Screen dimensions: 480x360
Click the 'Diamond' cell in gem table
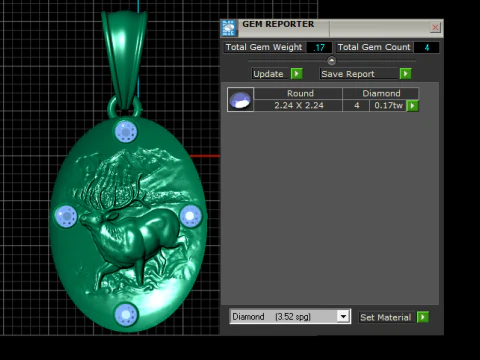[381, 93]
